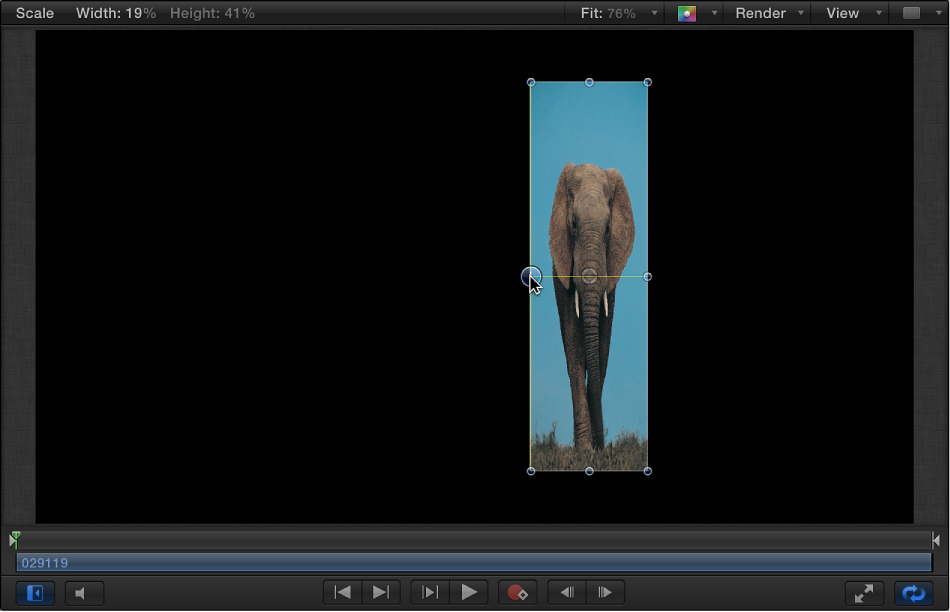Click the play from current frame icon
This screenshot has width=950, height=612.
click(429, 592)
